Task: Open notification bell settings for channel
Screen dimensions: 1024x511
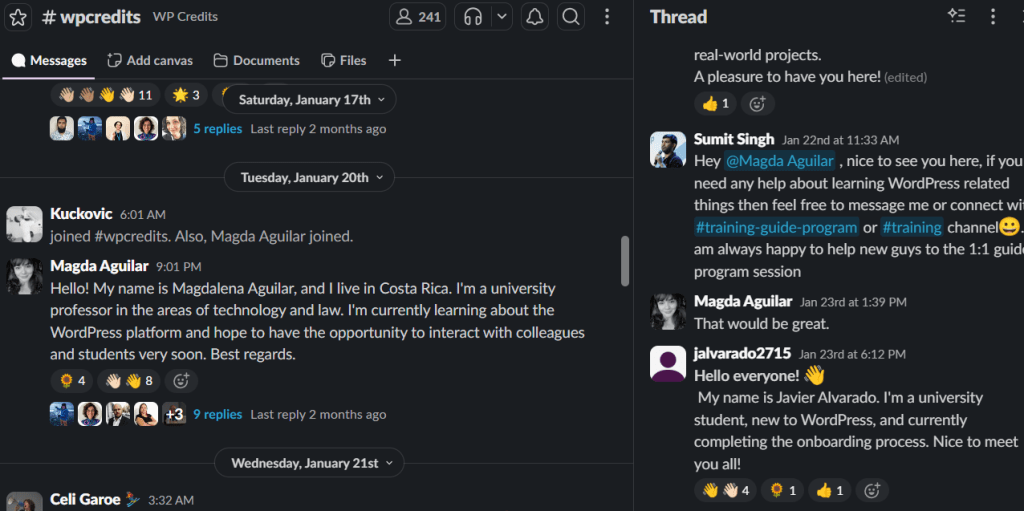Action: pyautogui.click(x=535, y=17)
